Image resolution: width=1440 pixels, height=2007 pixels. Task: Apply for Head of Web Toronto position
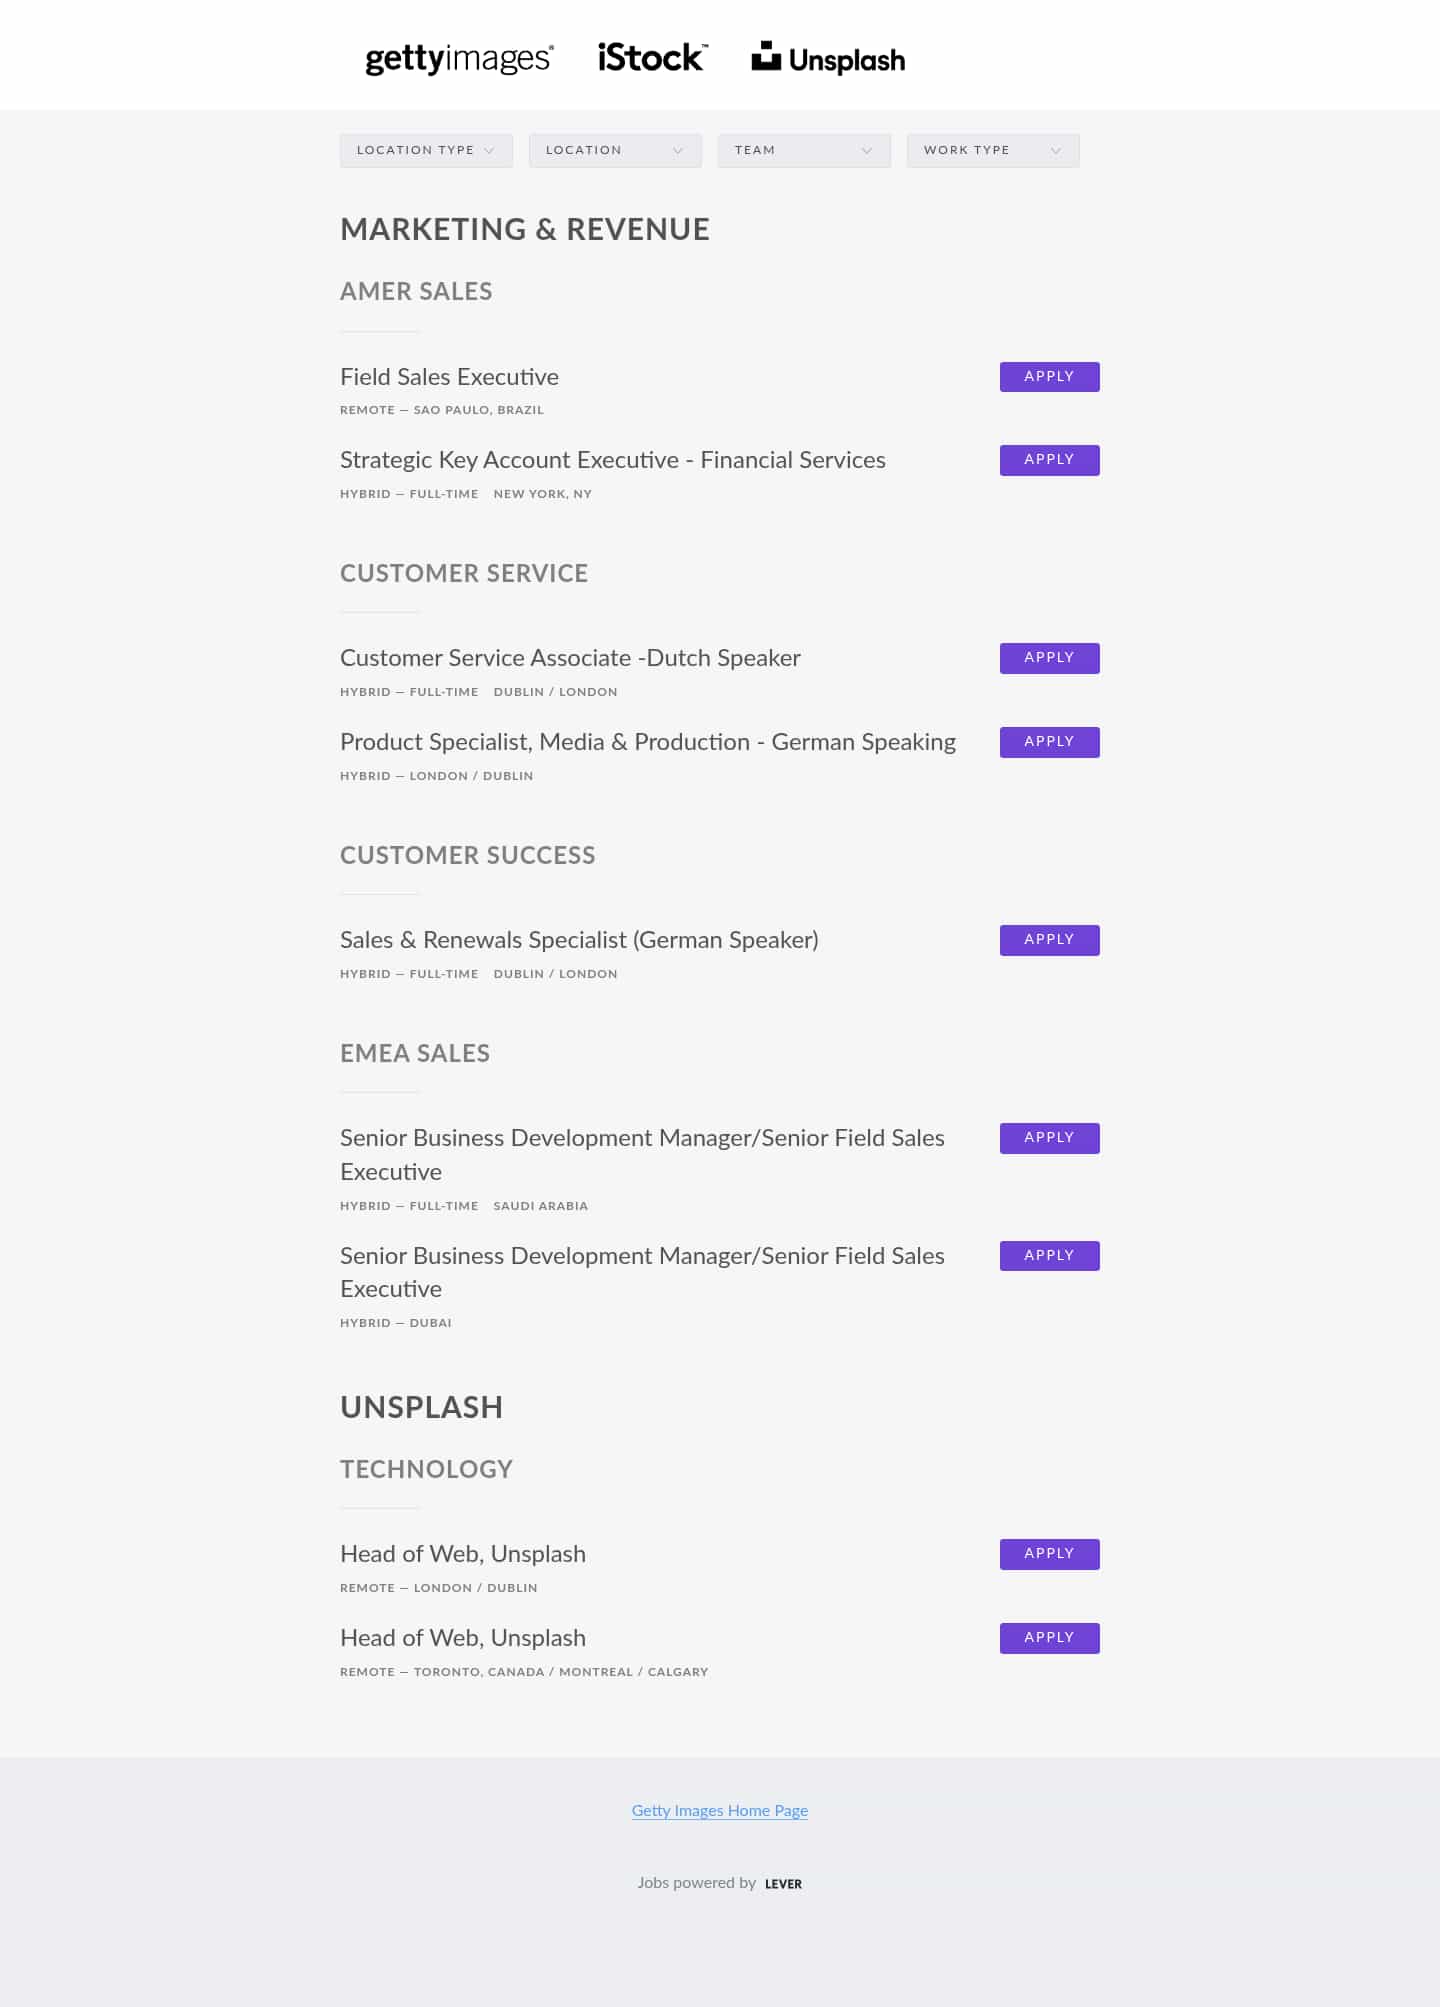click(1049, 1638)
